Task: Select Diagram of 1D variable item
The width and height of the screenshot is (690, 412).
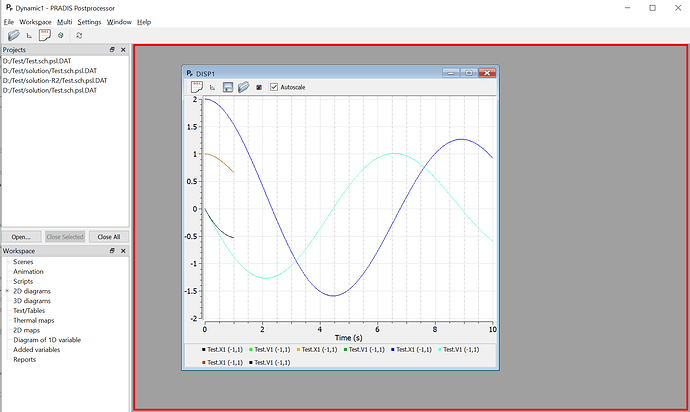Action: coord(47,340)
